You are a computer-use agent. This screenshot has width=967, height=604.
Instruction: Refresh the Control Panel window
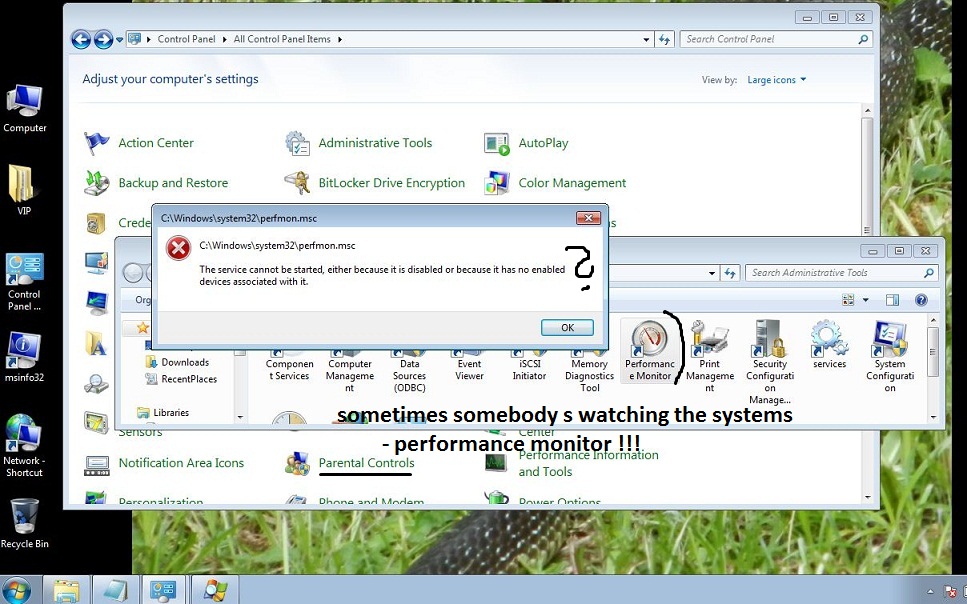(664, 39)
